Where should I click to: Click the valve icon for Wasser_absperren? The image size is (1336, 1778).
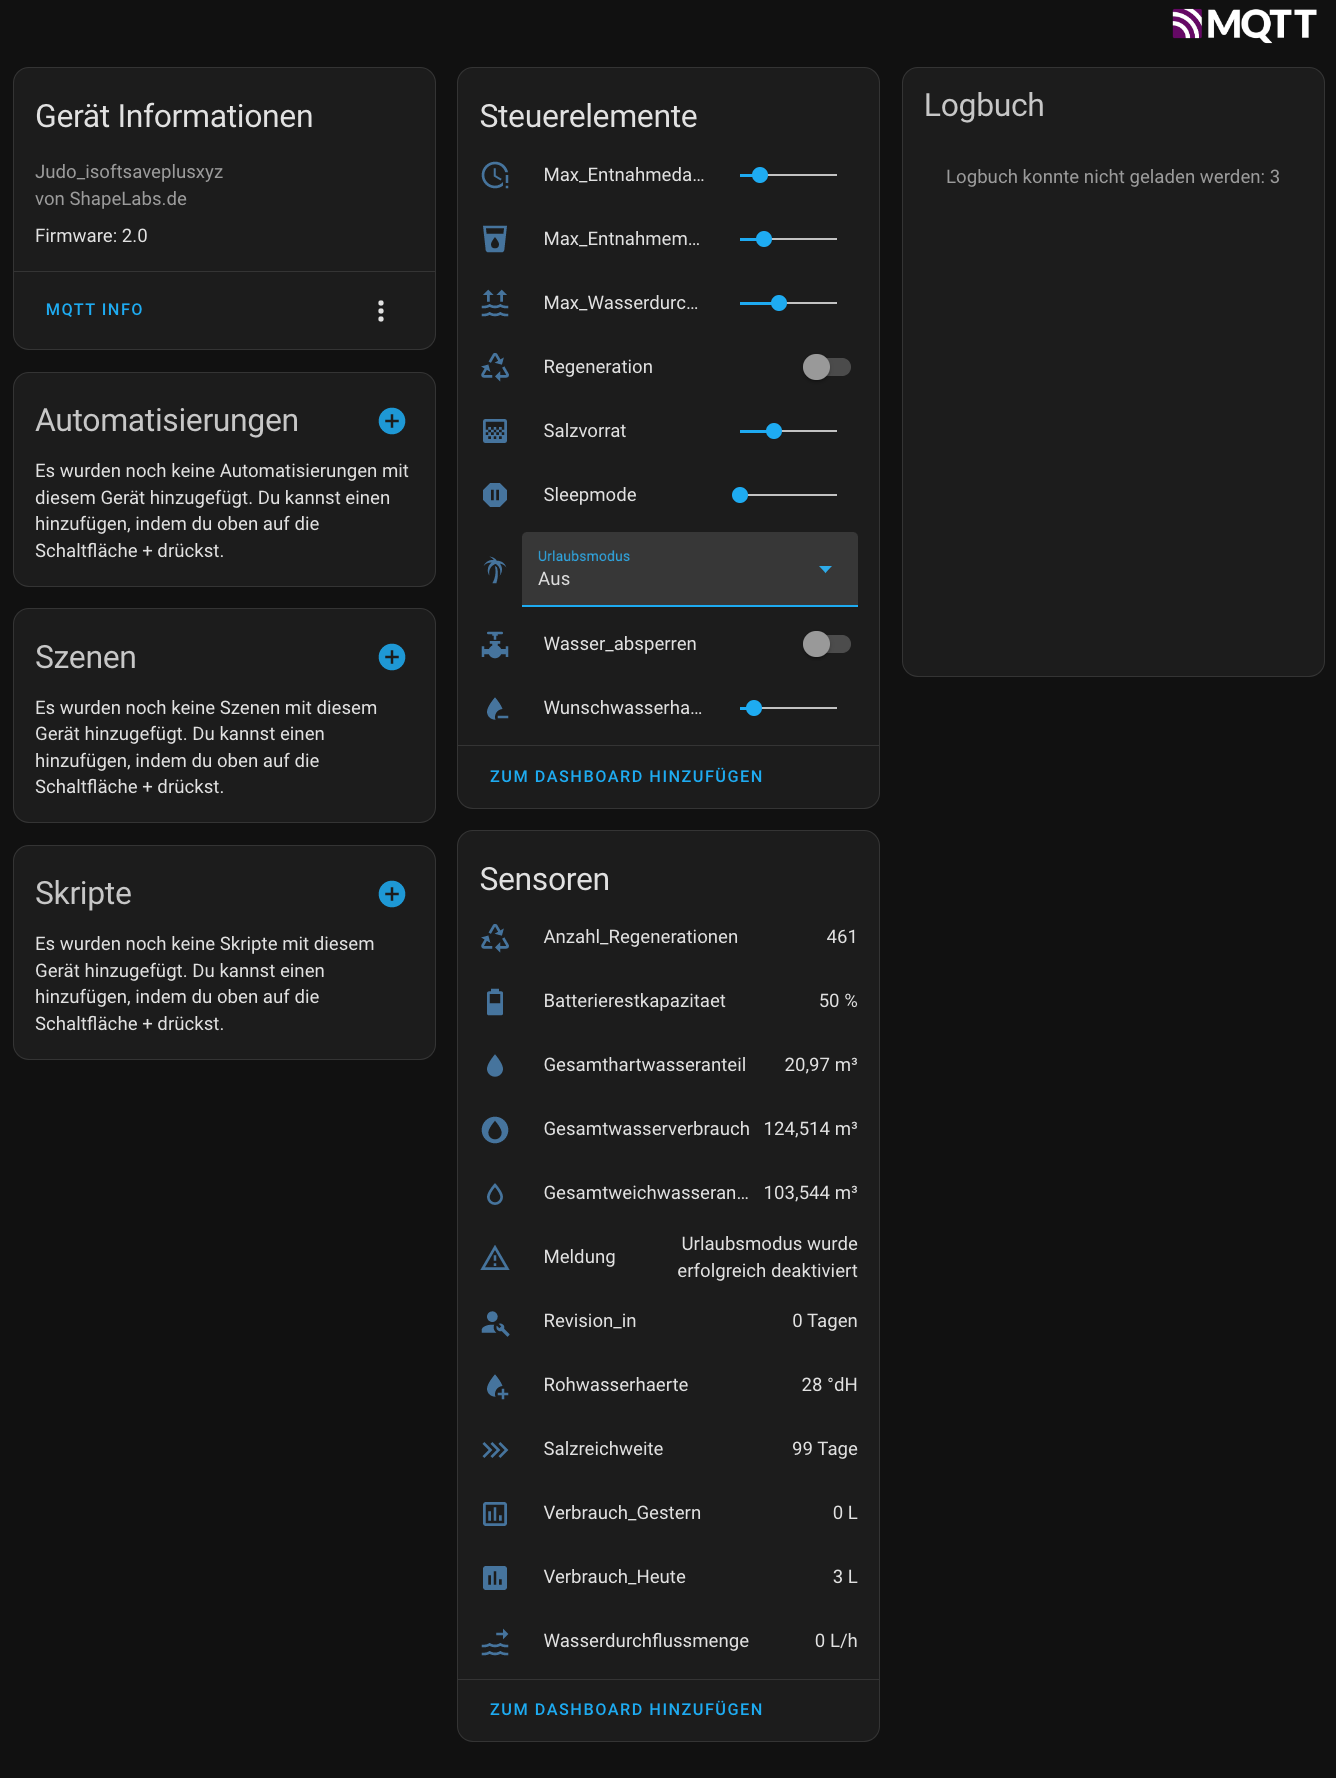point(495,644)
